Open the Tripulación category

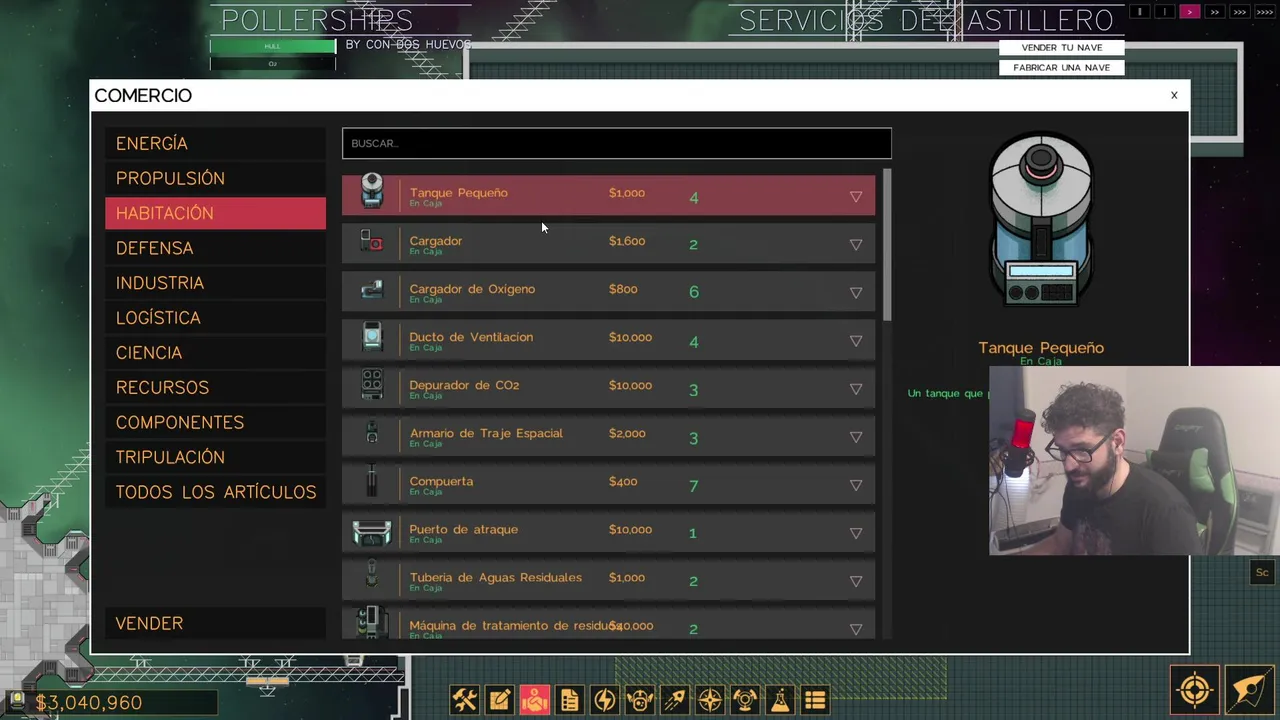tap(215, 457)
